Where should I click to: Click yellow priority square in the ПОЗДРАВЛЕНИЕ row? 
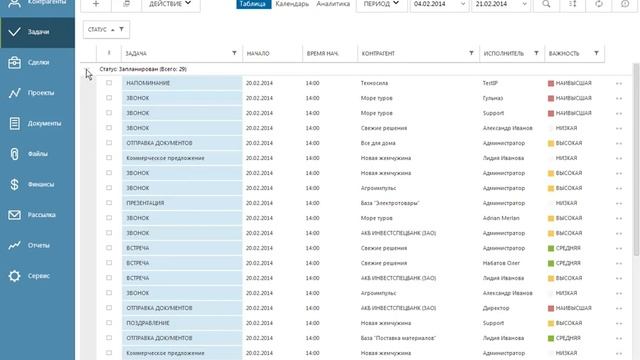pos(551,323)
